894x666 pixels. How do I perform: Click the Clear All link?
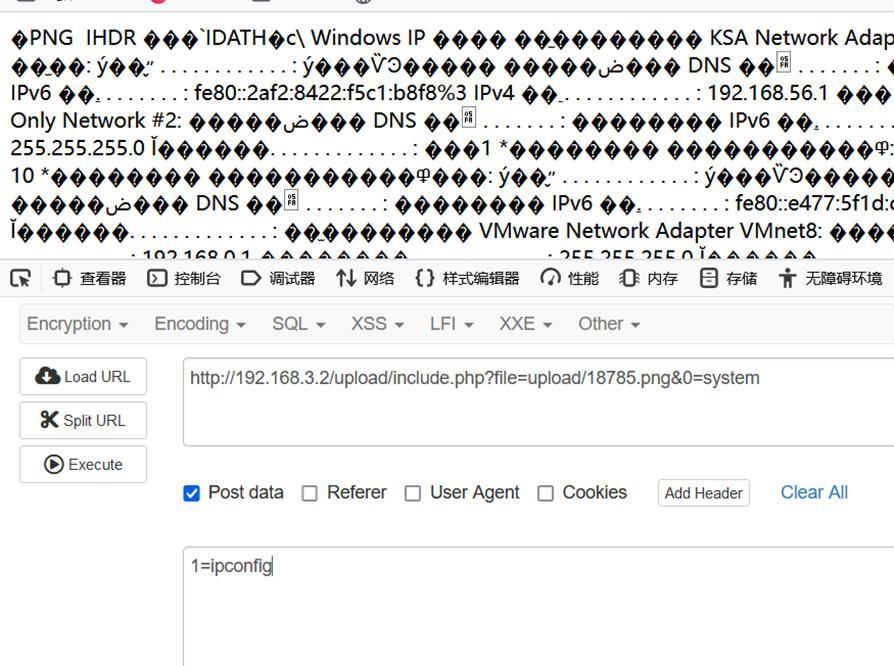(x=814, y=492)
